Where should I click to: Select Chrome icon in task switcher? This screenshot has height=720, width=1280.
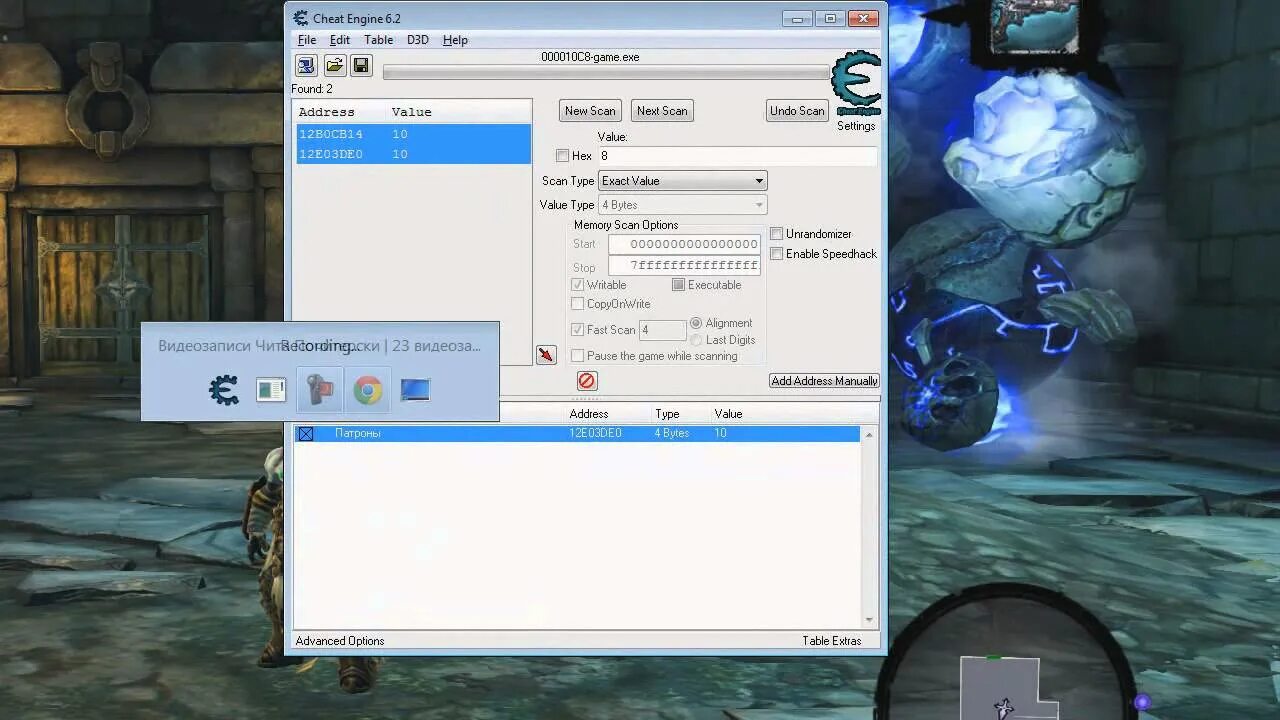(367, 390)
